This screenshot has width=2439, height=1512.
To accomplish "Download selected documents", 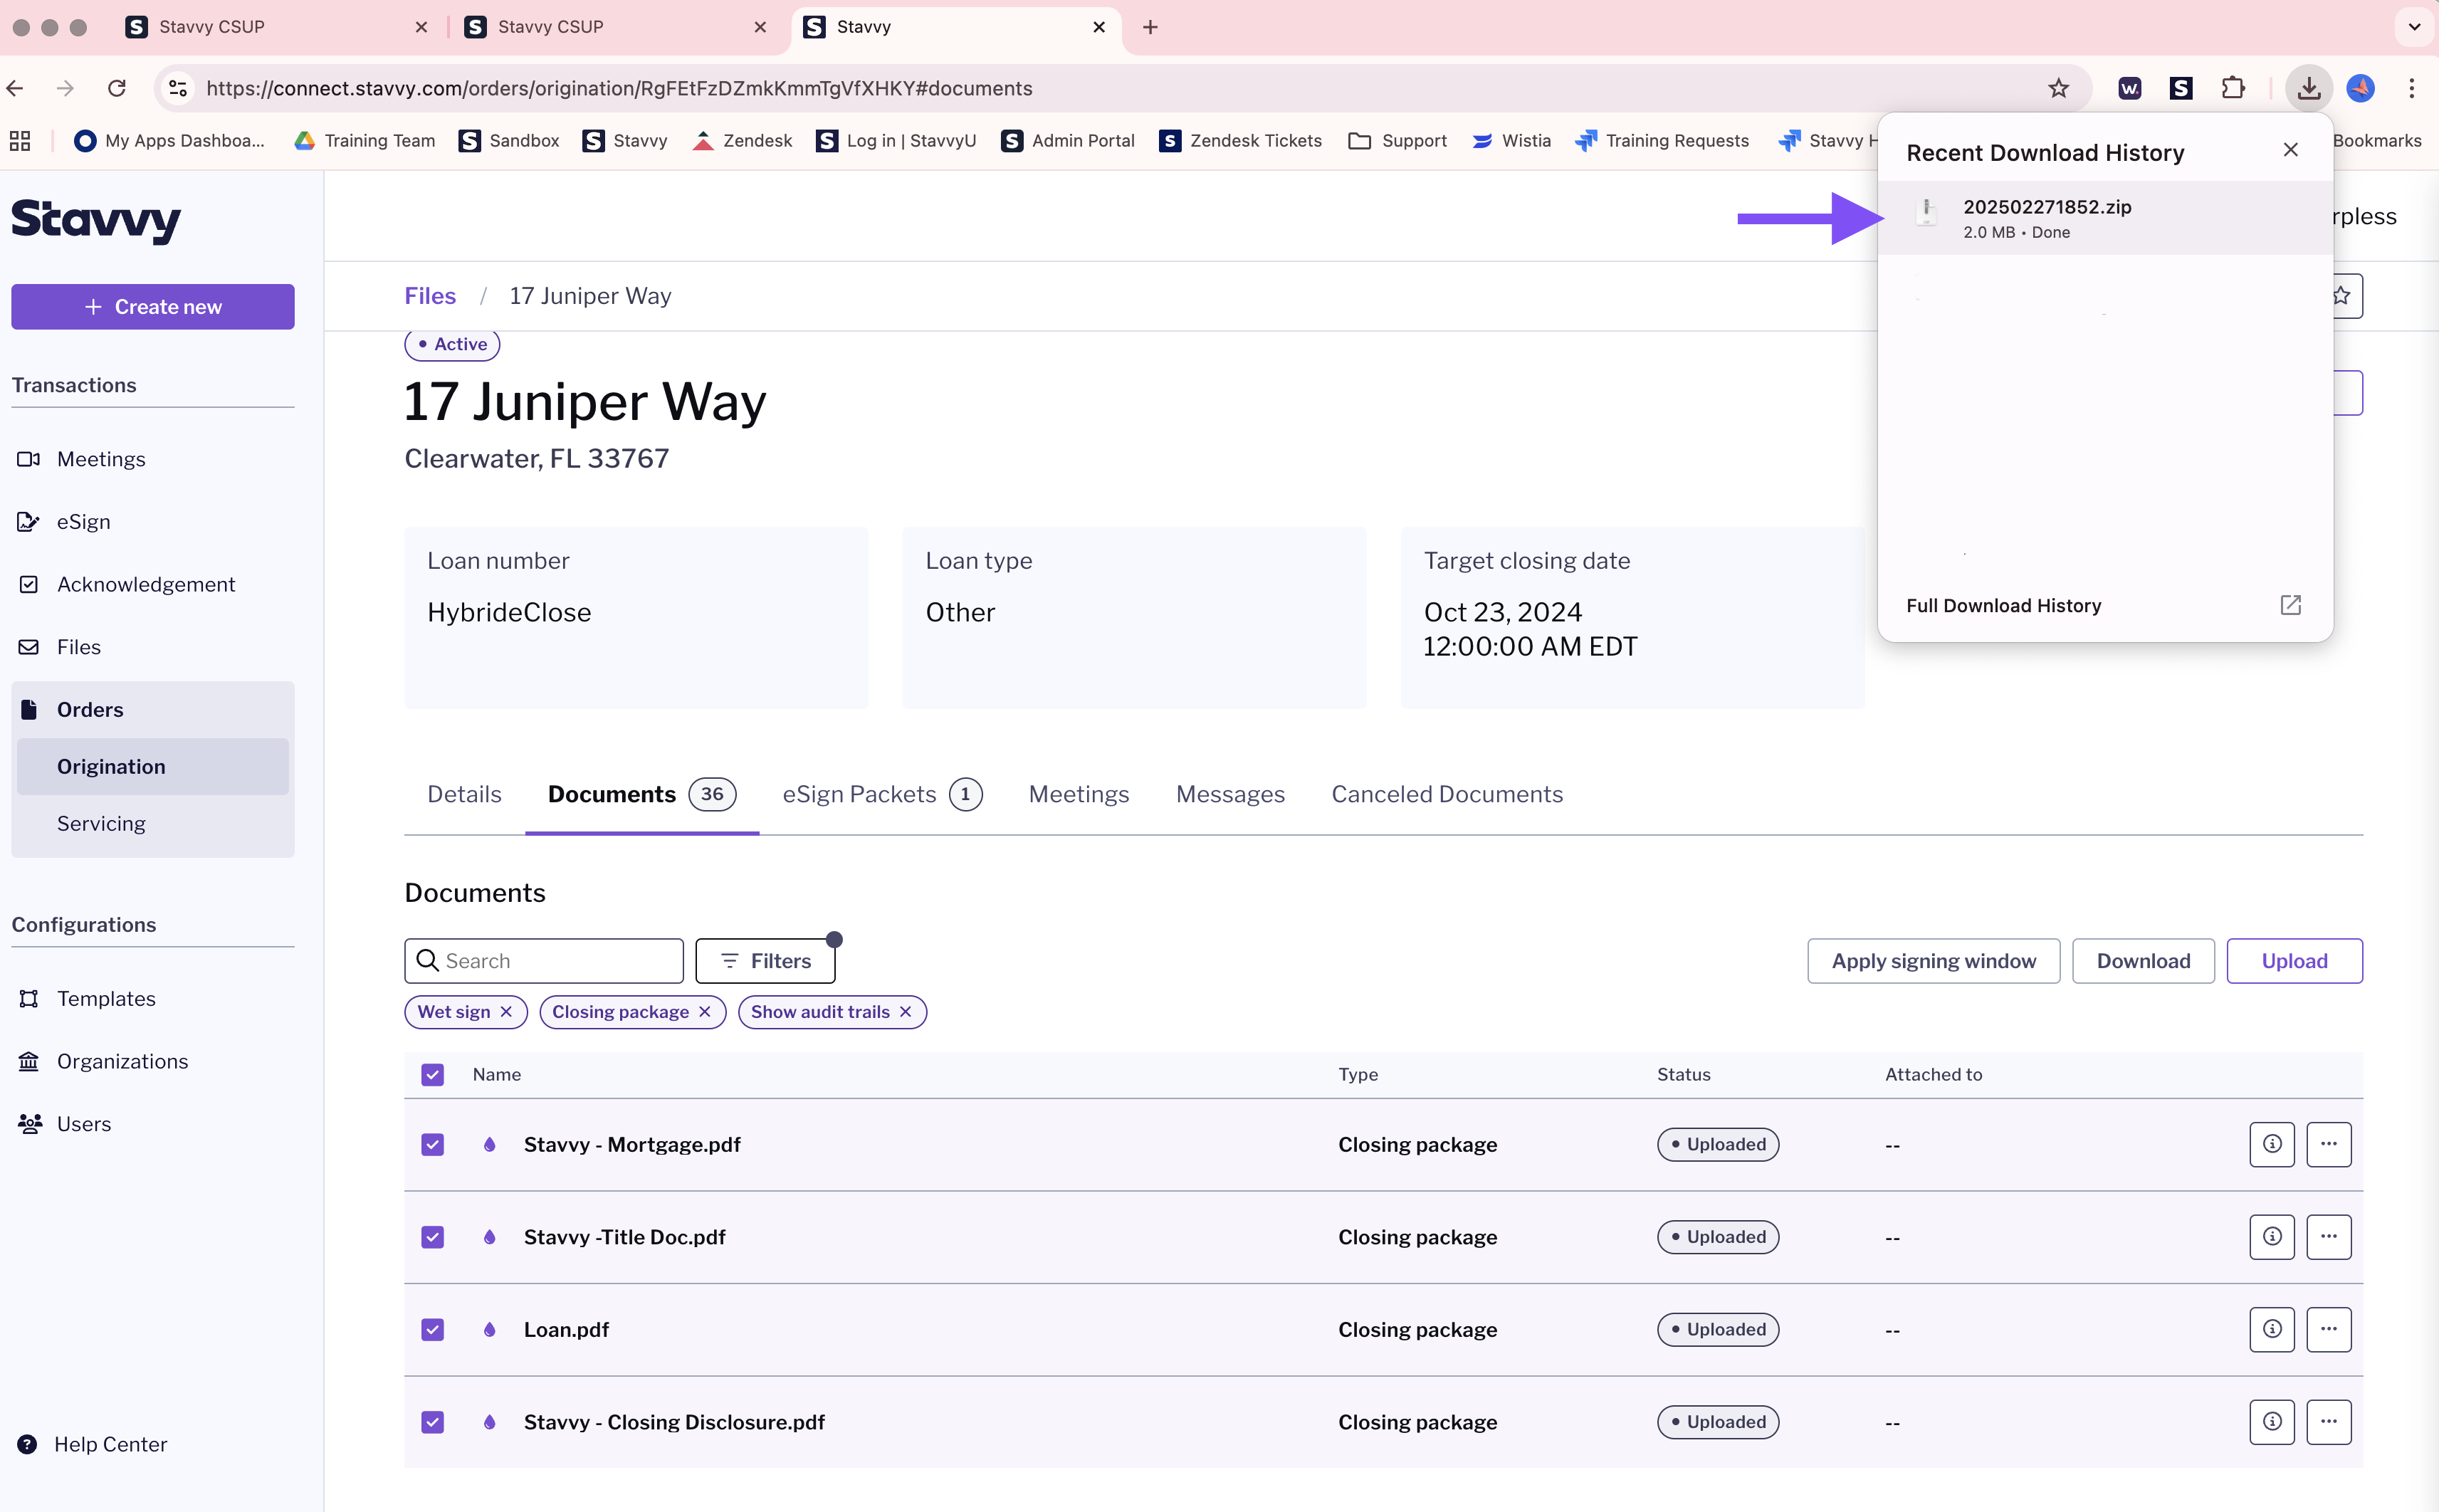I will click(x=2143, y=961).
